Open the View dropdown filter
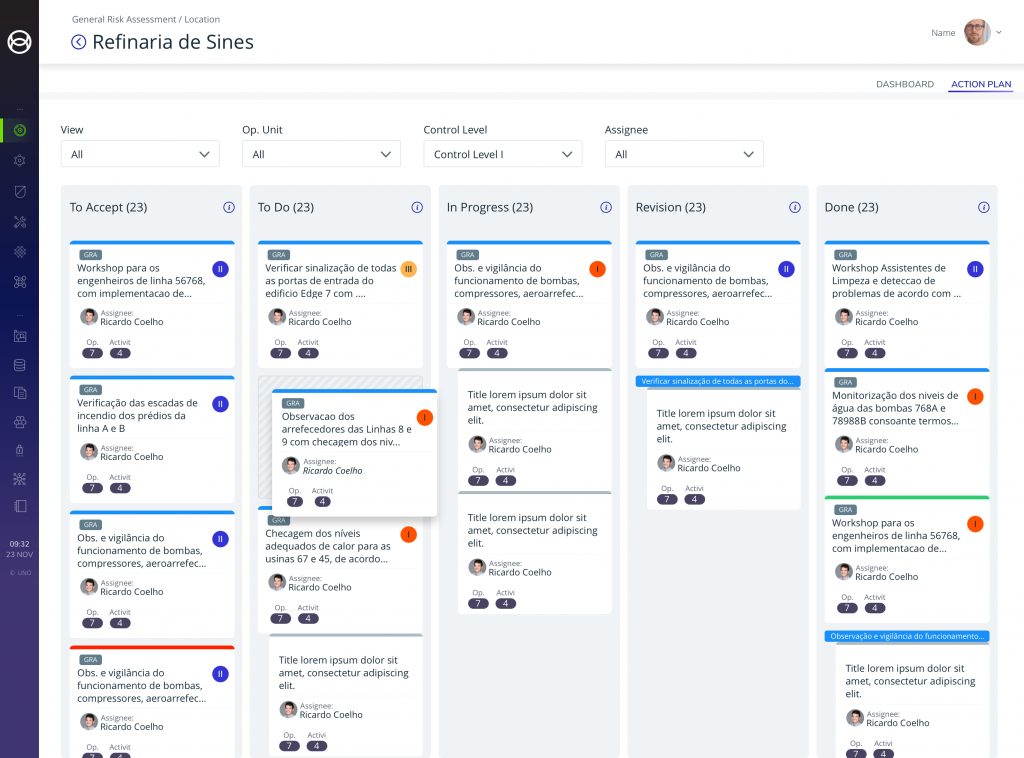This screenshot has width=1024, height=758. coord(140,154)
